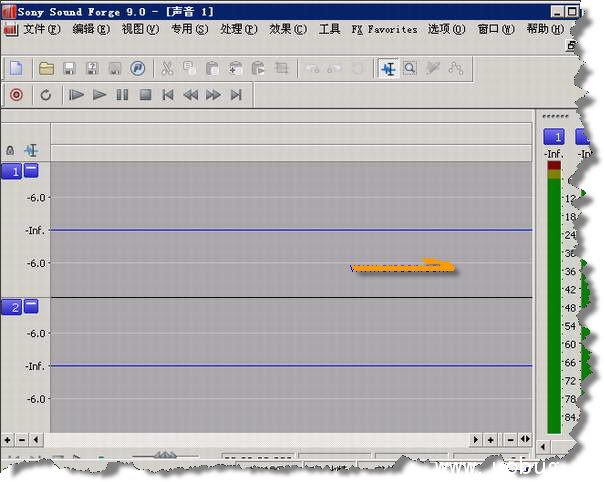Zoom out time with minus button bottom-right

[510, 440]
